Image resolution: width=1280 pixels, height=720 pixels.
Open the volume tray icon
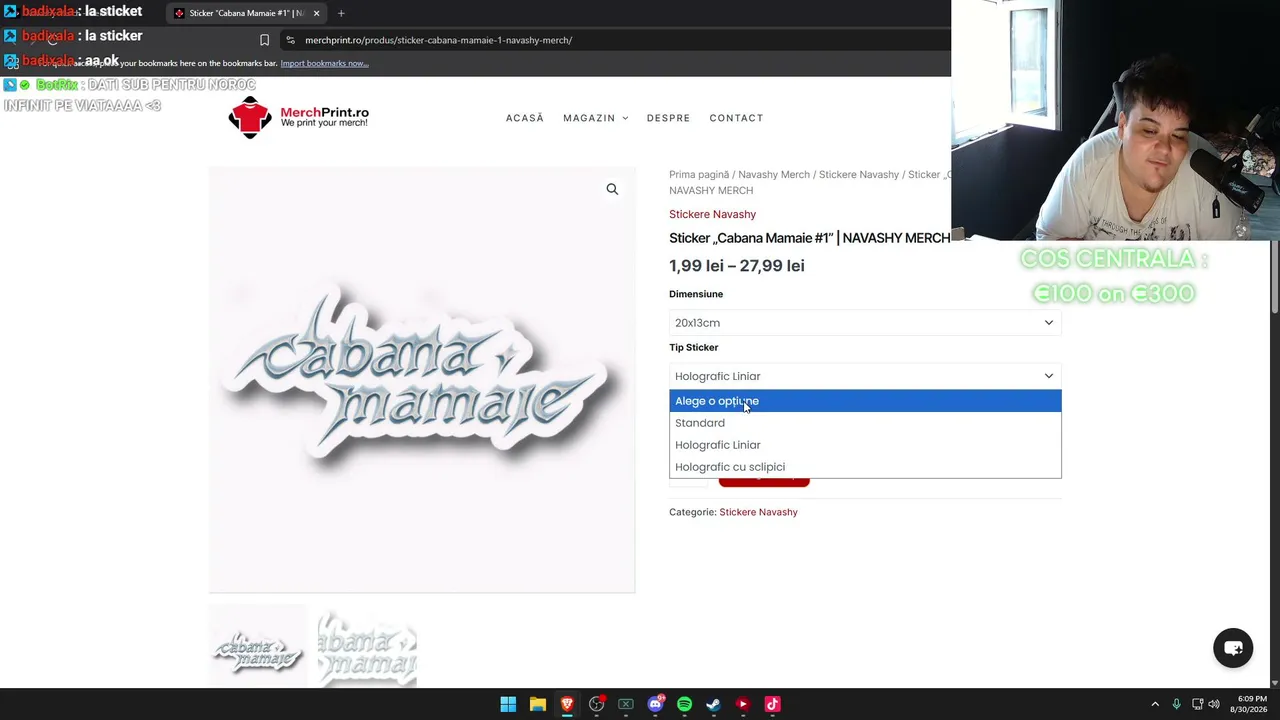coord(1214,704)
